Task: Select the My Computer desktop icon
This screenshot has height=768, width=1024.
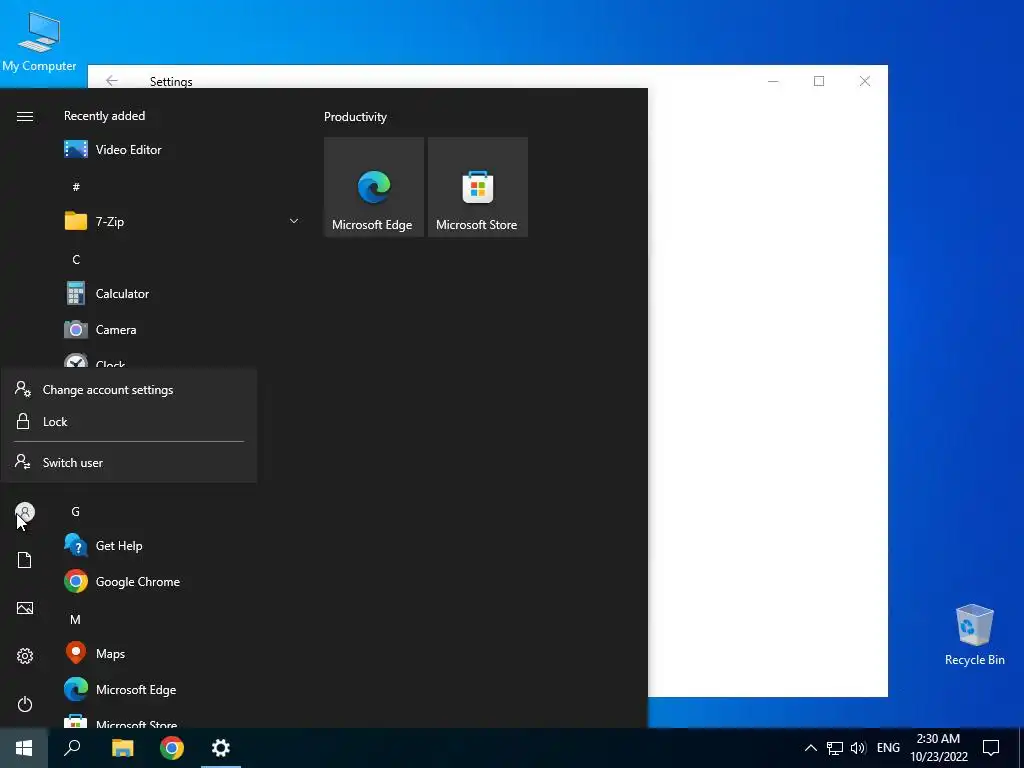Action: (x=39, y=40)
